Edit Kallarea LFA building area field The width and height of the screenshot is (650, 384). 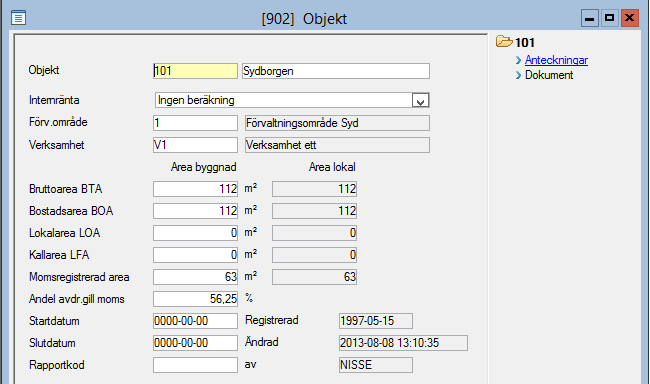coord(195,255)
